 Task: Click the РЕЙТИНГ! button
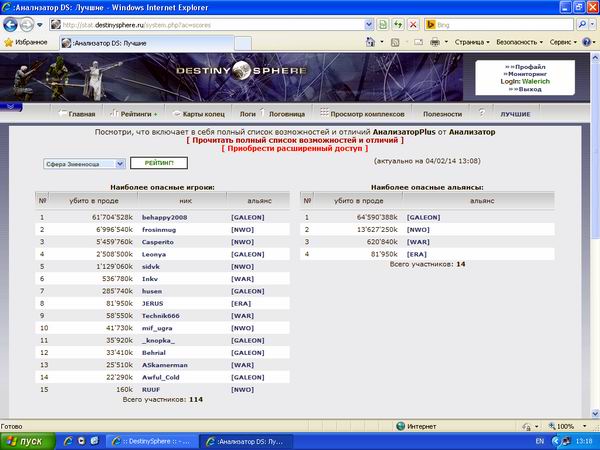[x=159, y=163]
